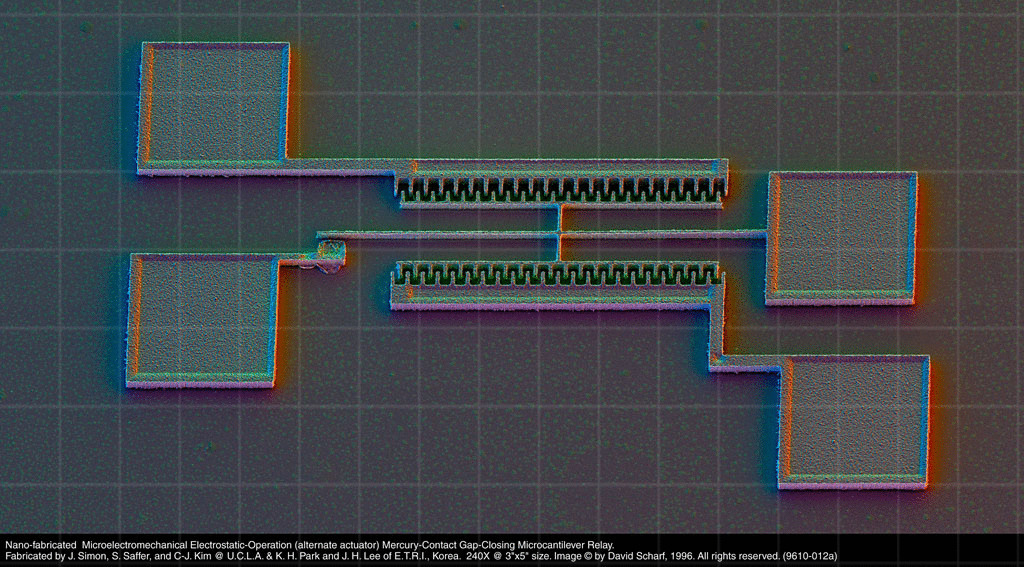Click "Mercury-Contact Gap-Closing Microcantilever Relay" text
Screen dimensions: 1024x567
click(496, 544)
